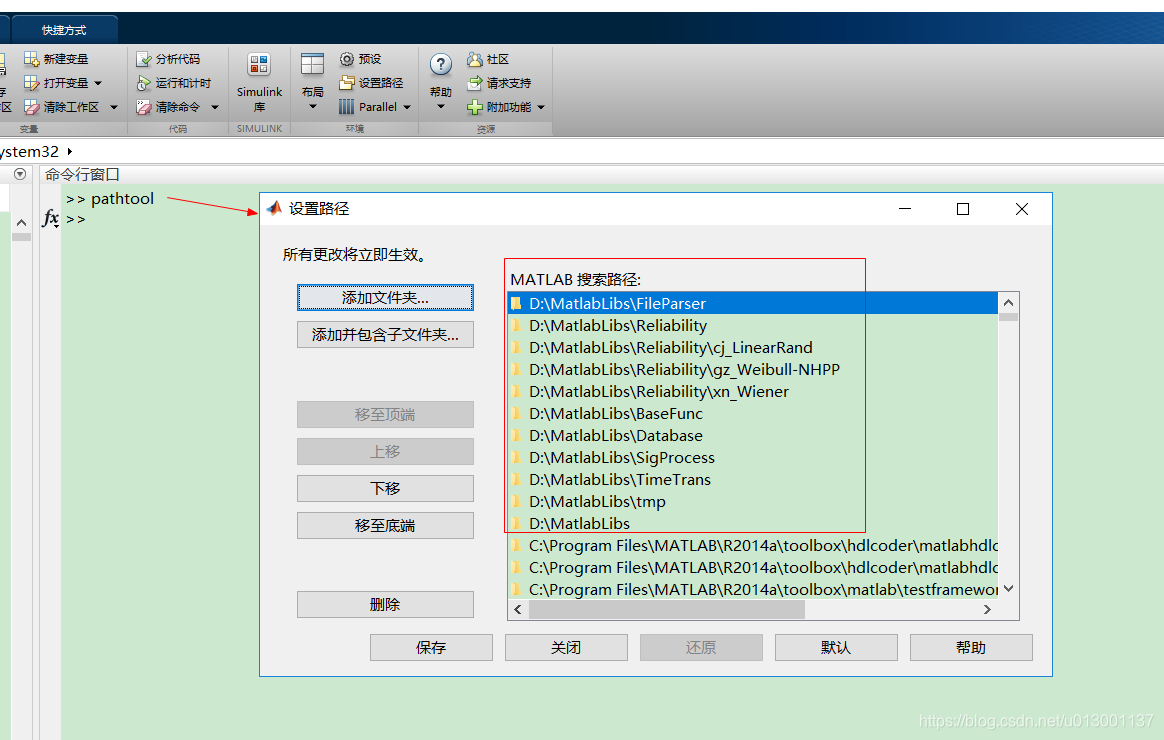The height and width of the screenshot is (740, 1164).
Task: Click the Close (关闭) button
Action: click(566, 647)
